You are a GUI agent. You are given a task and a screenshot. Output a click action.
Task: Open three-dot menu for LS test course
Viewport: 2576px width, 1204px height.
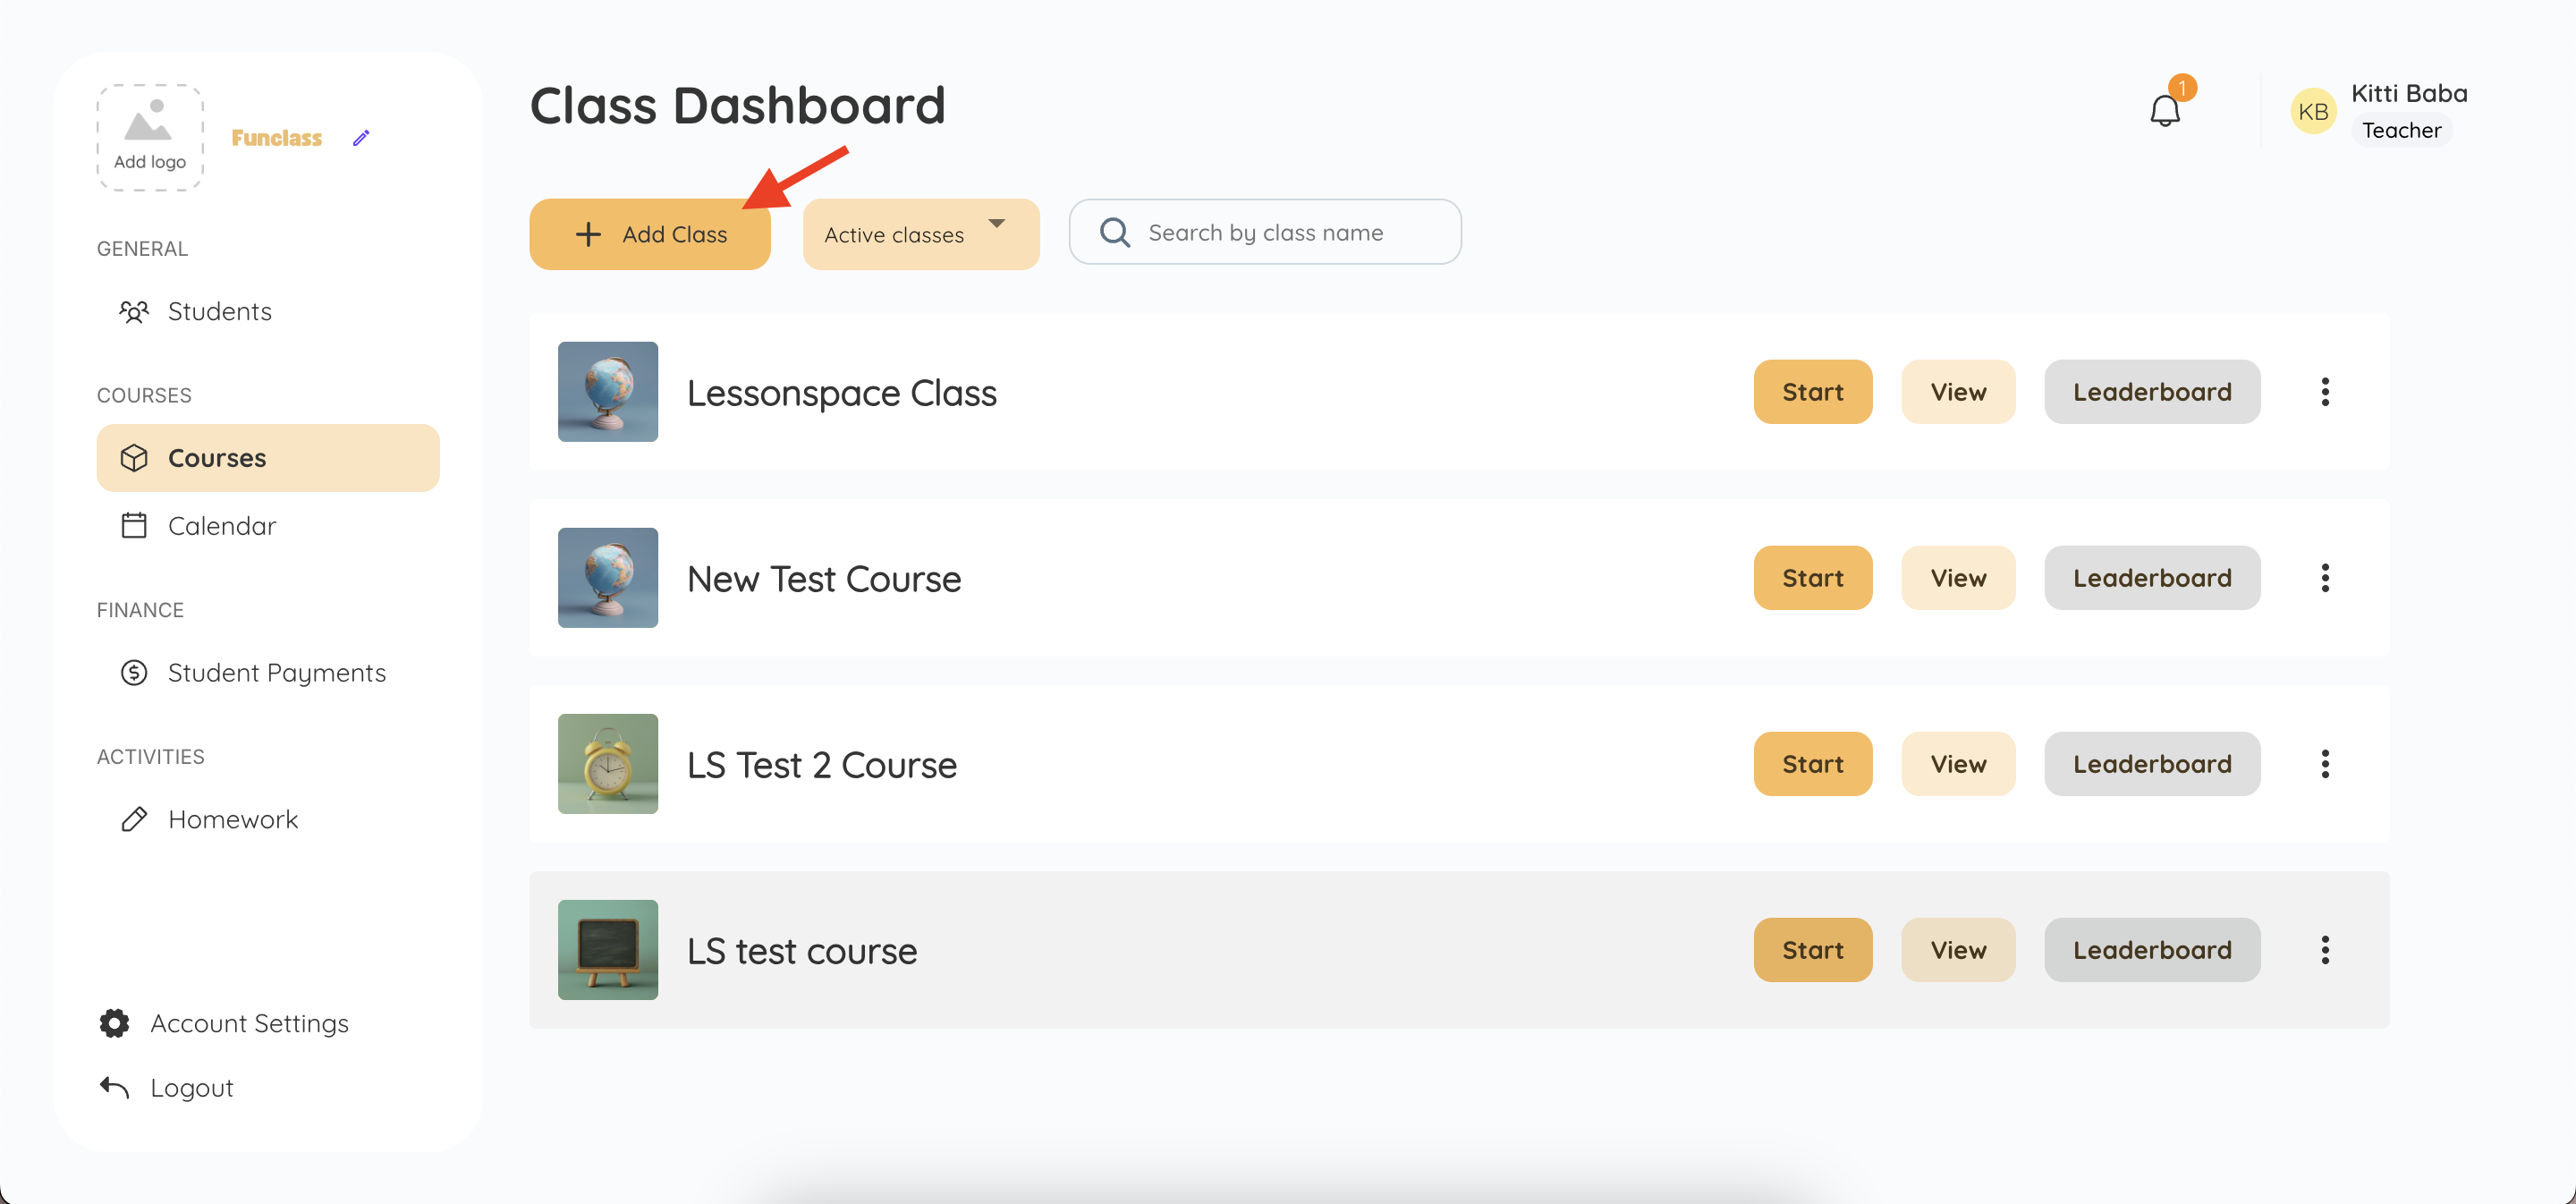[x=2324, y=950]
